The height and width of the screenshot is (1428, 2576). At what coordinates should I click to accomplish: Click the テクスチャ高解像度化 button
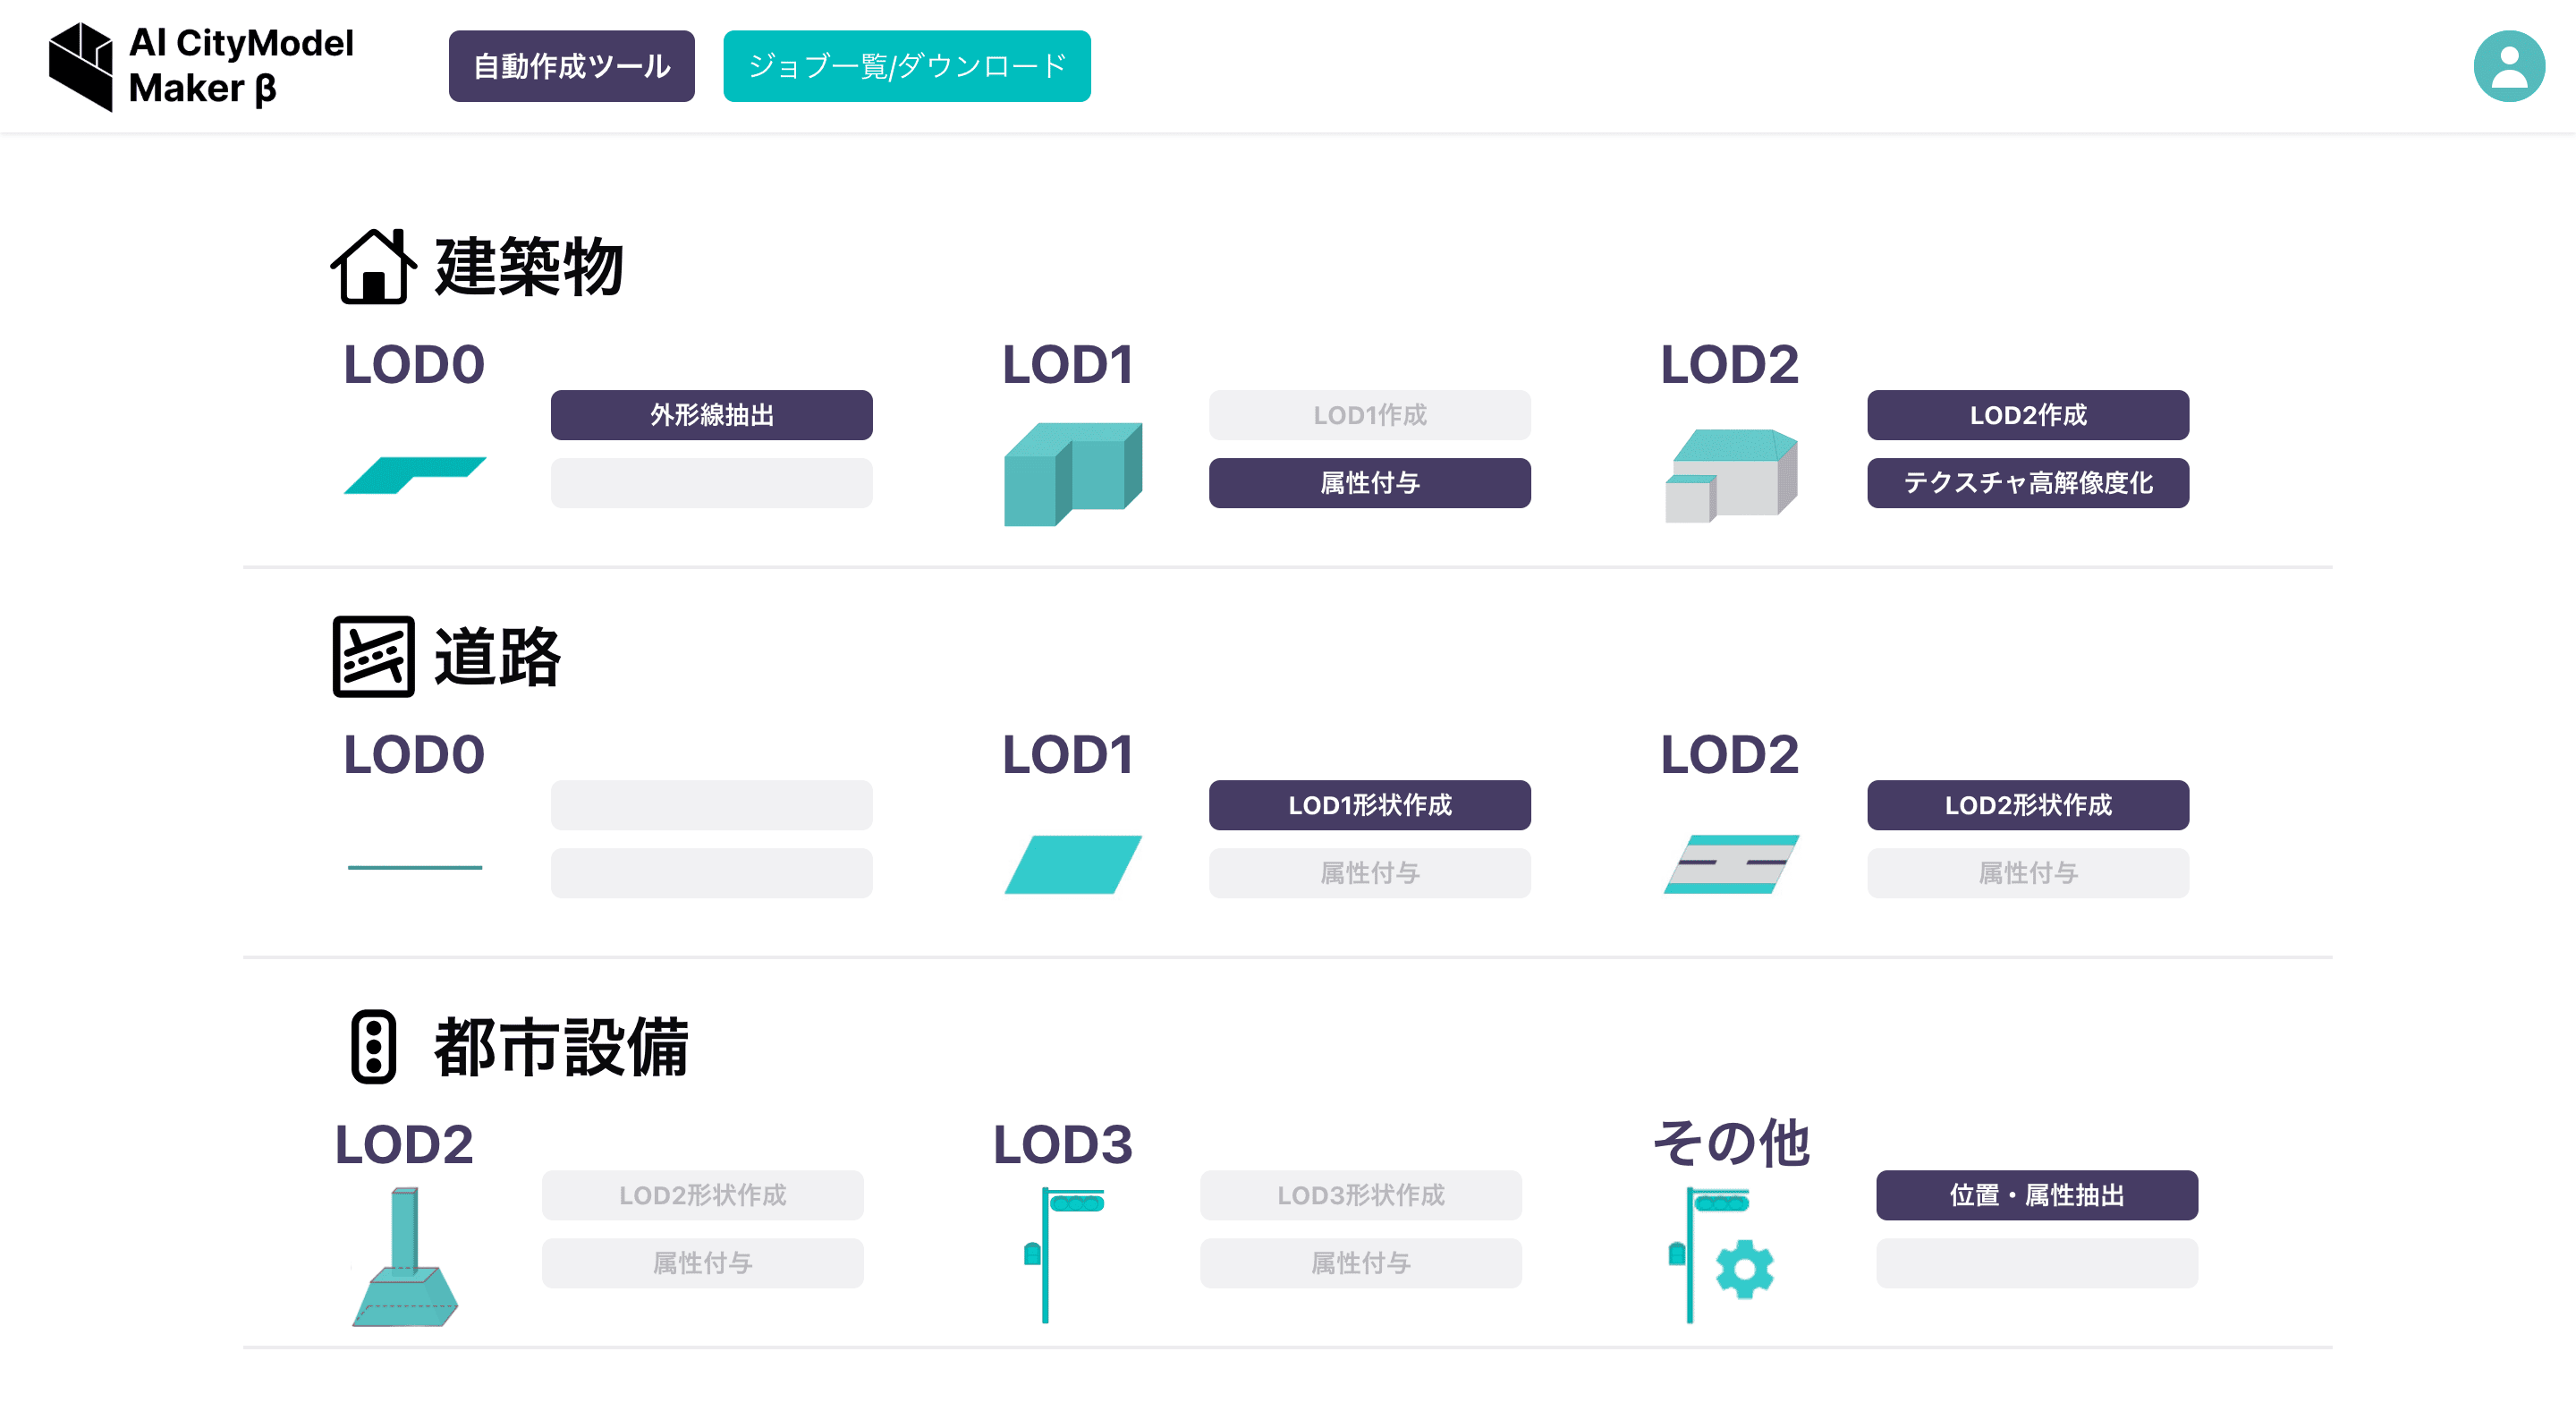(2027, 483)
